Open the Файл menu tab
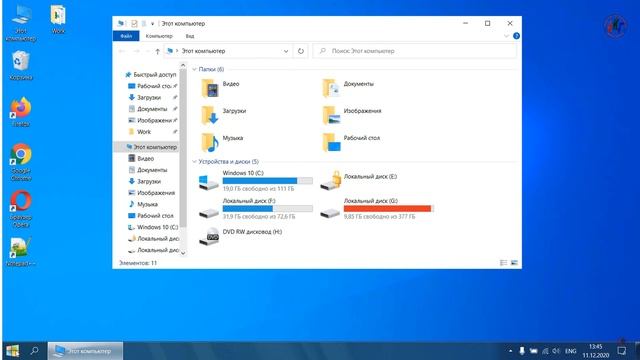 pos(126,36)
